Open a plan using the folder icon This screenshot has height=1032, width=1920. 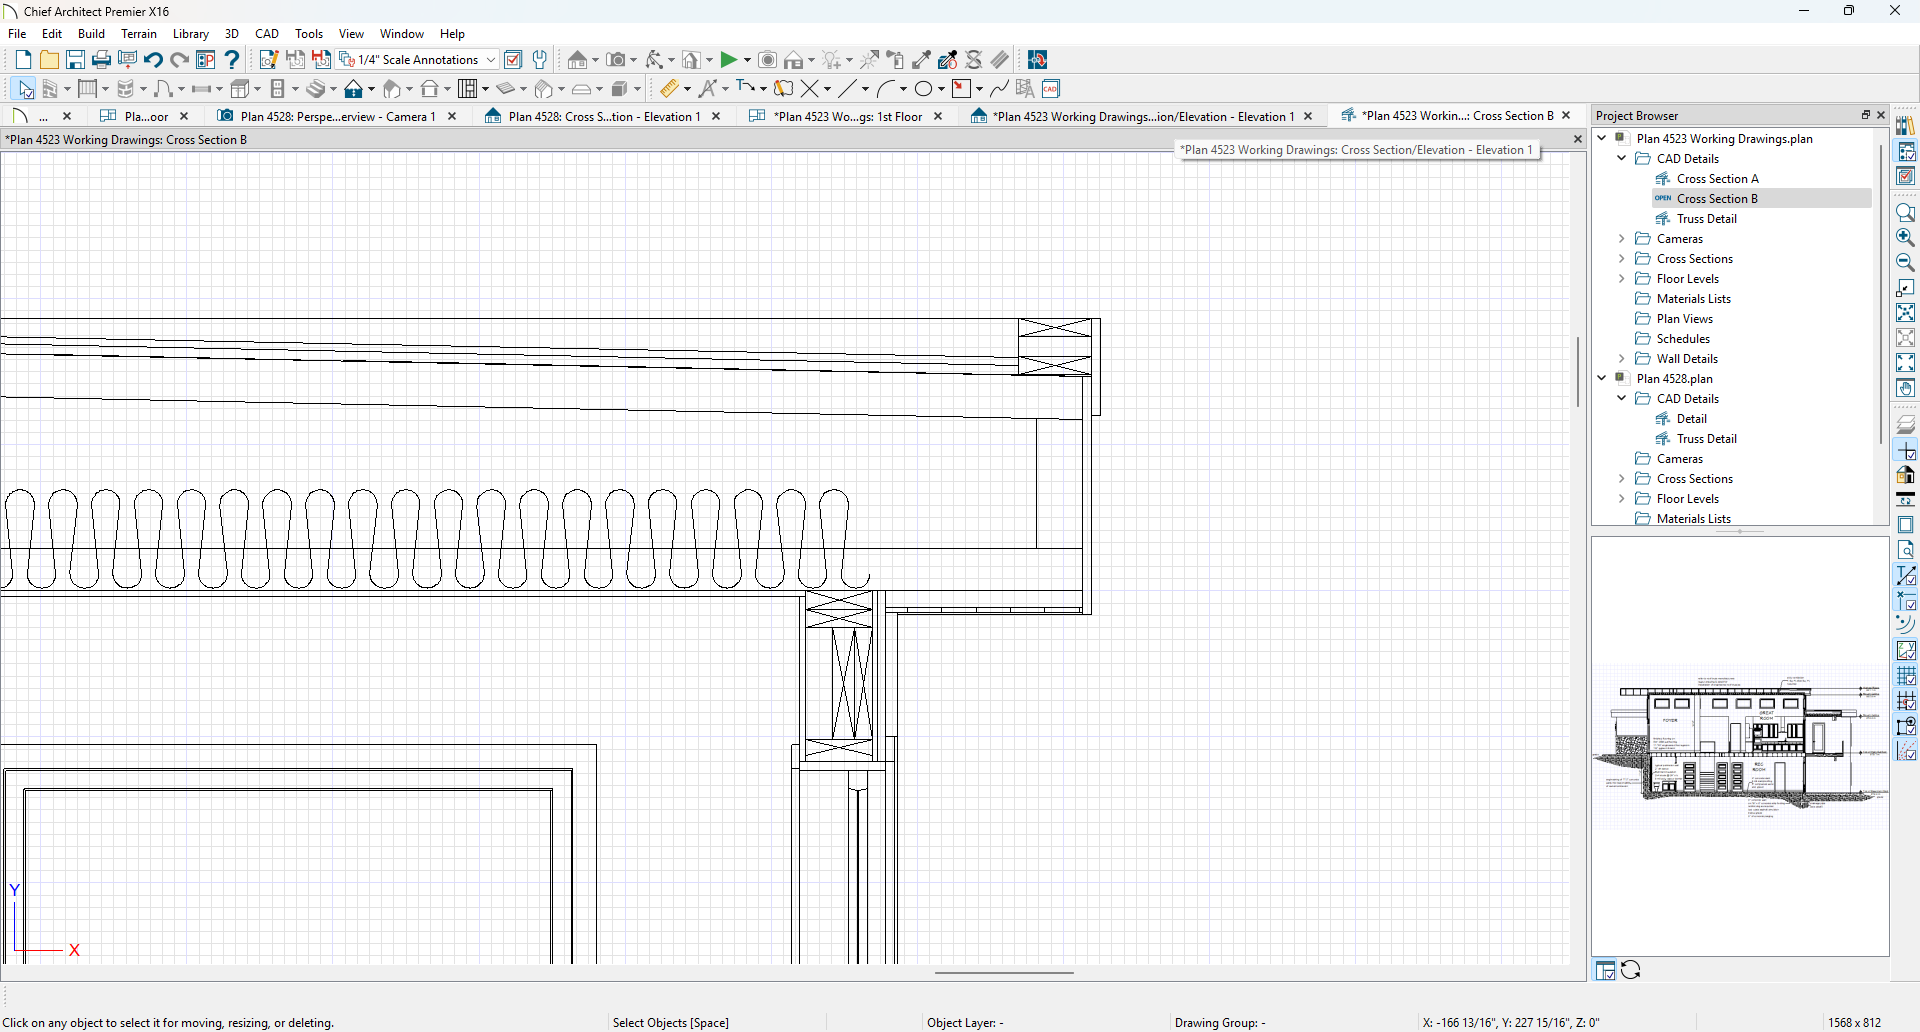click(x=49, y=60)
